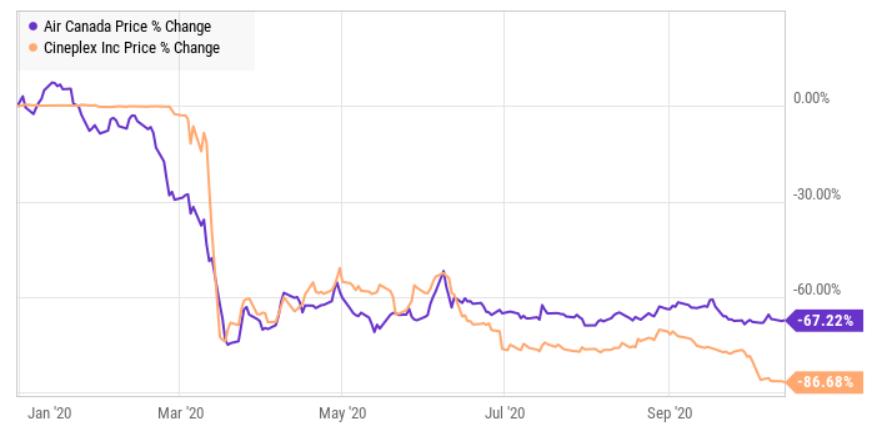Click the Air Canada line's January peak
The image size is (891, 445).
click(x=53, y=83)
